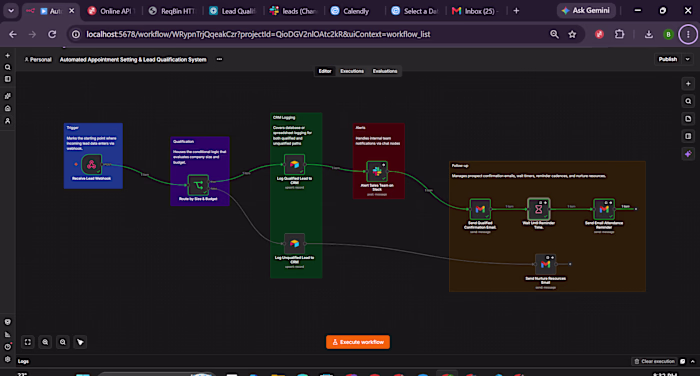700x376 pixels.
Task: Select the Alert Sales Team on Slack node
Action: tap(377, 171)
